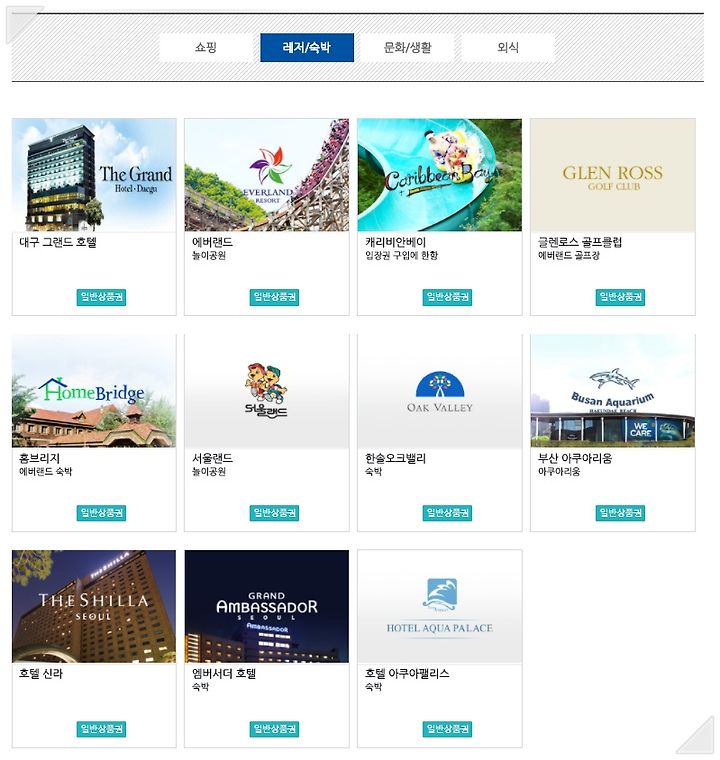
Task: Click The Shilla Seoul hotel image
Action: pyautogui.click(x=94, y=606)
